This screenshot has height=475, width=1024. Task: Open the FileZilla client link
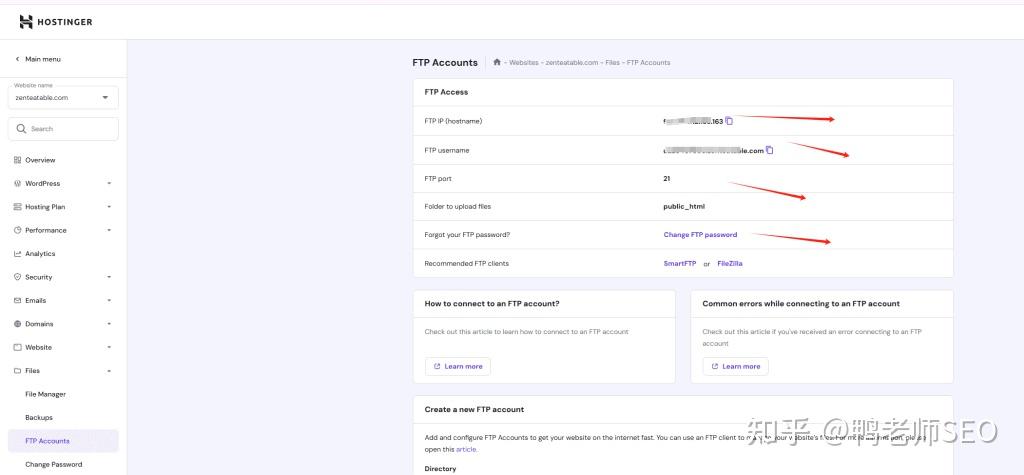tap(730, 264)
